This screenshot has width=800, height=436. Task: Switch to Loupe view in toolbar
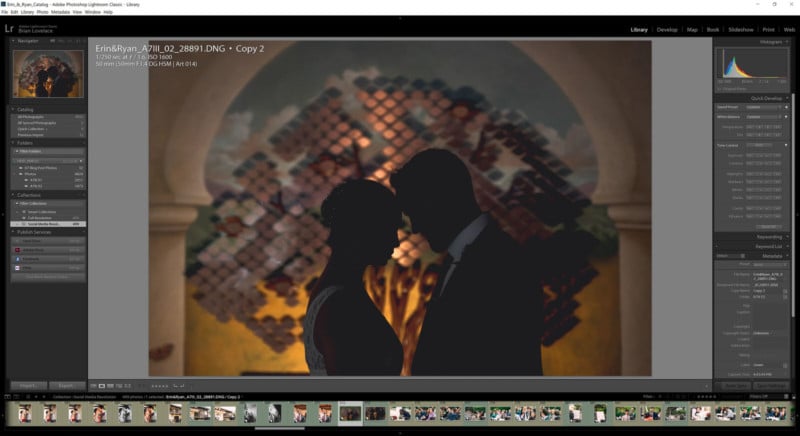(102, 386)
